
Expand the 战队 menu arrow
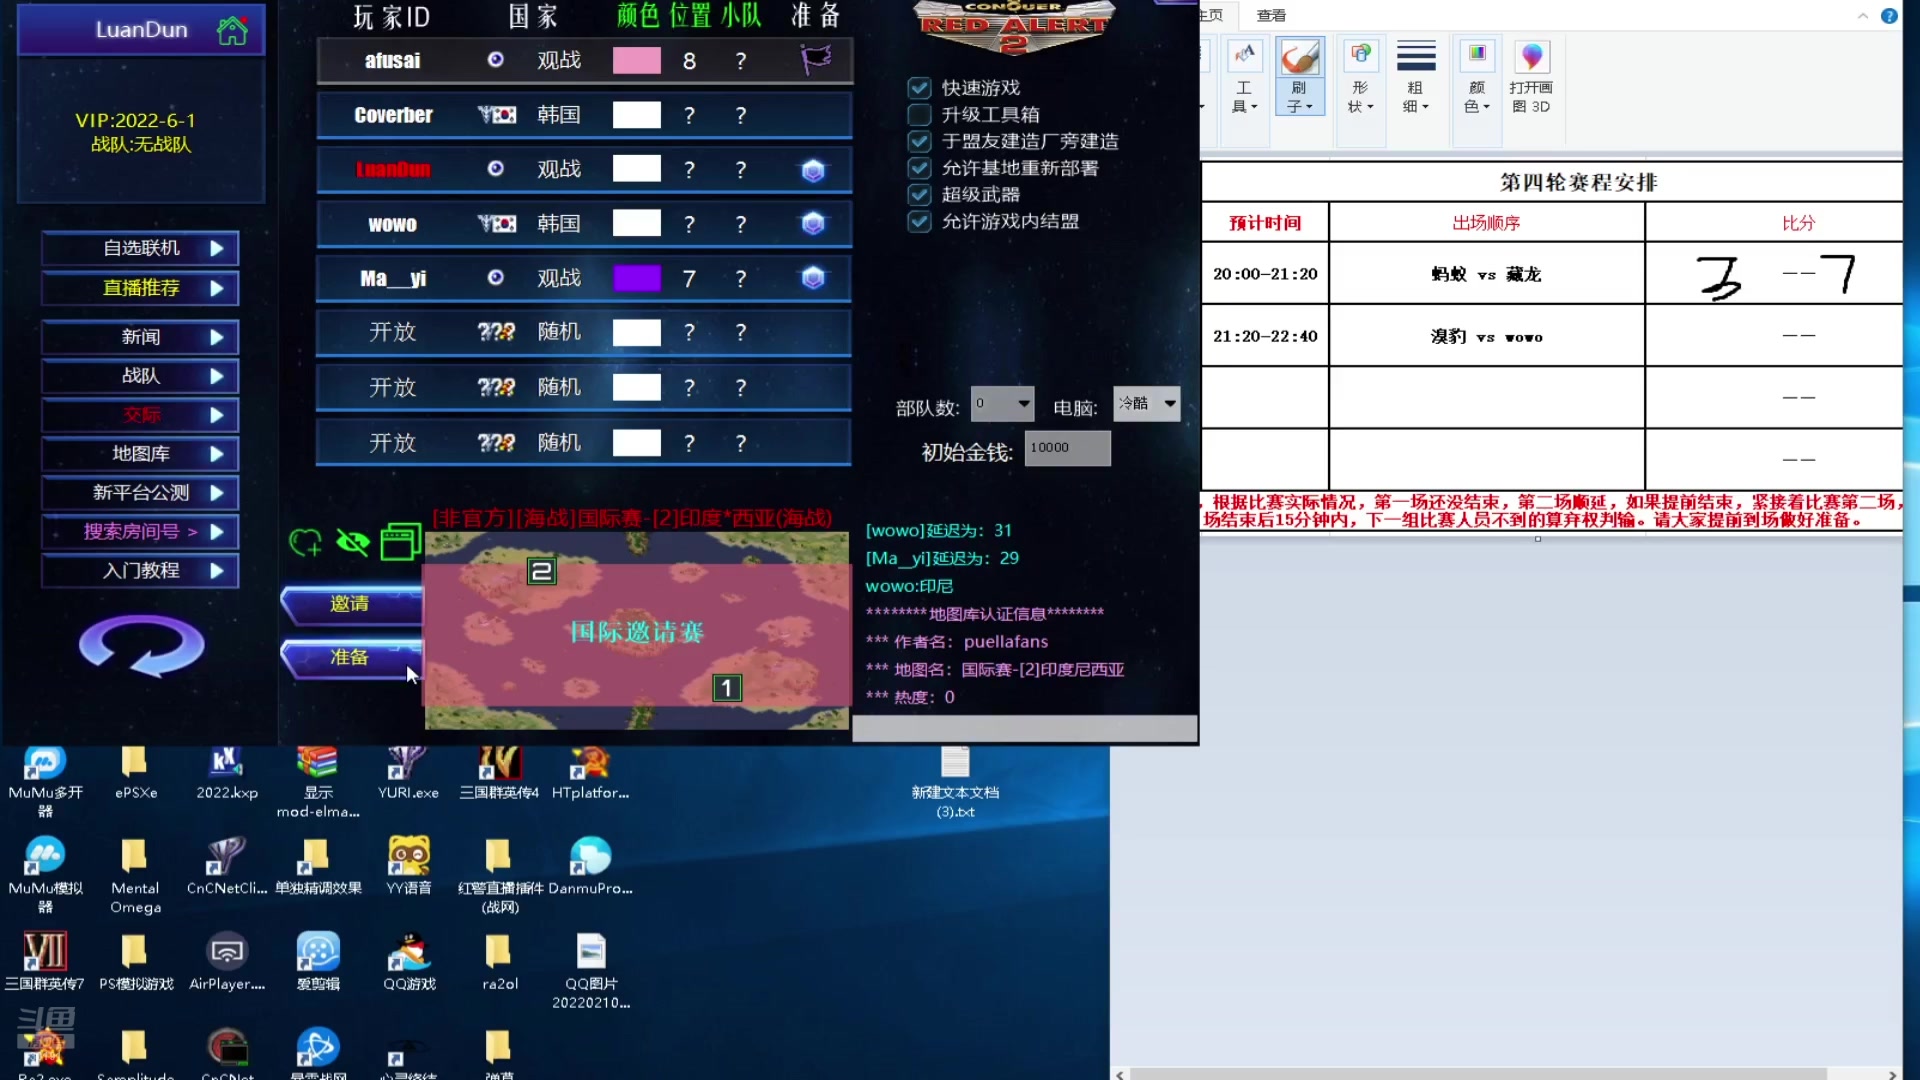[x=217, y=376]
